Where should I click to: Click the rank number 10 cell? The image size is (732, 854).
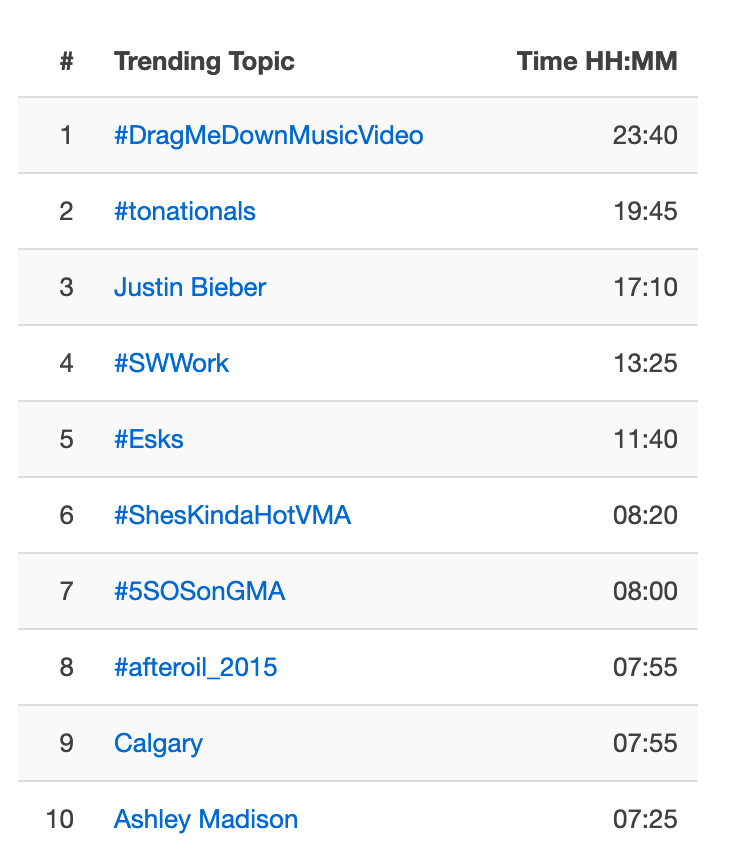point(59,819)
